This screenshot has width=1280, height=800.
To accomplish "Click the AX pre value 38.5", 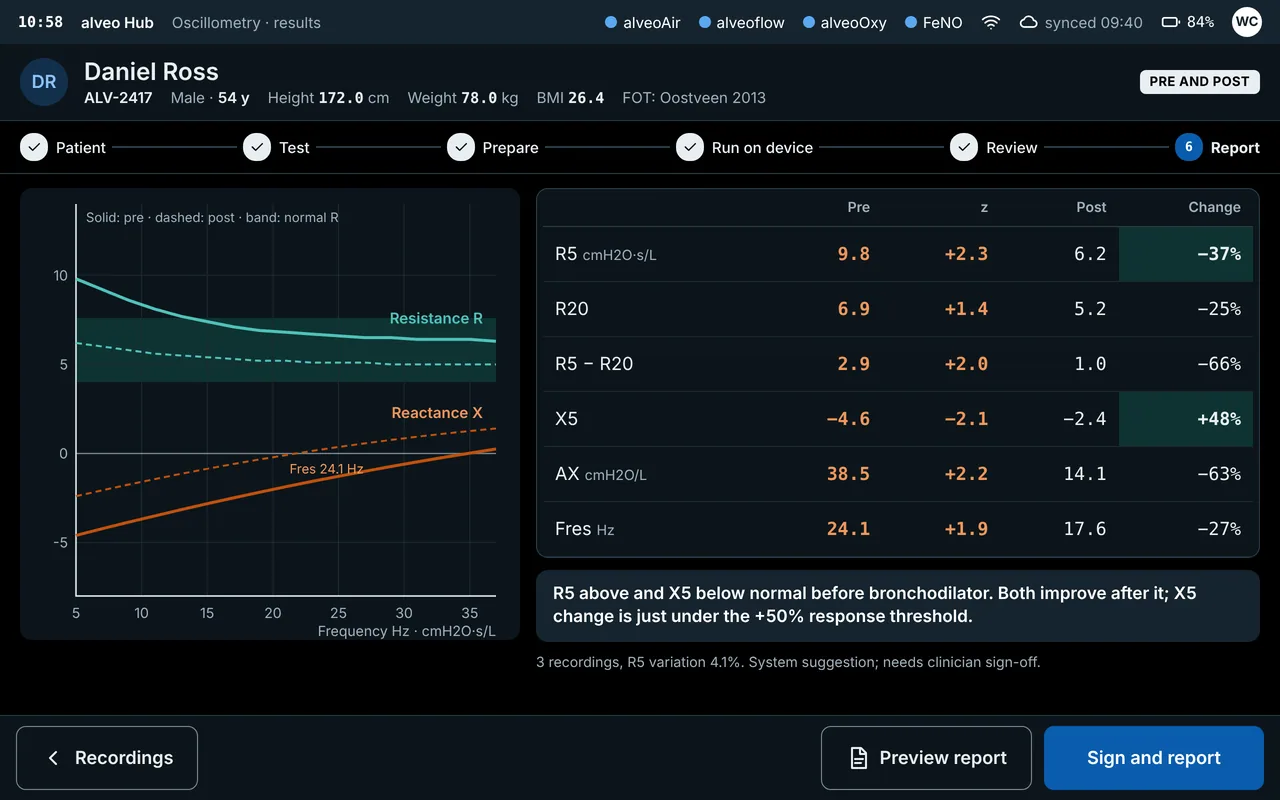I will [848, 474].
